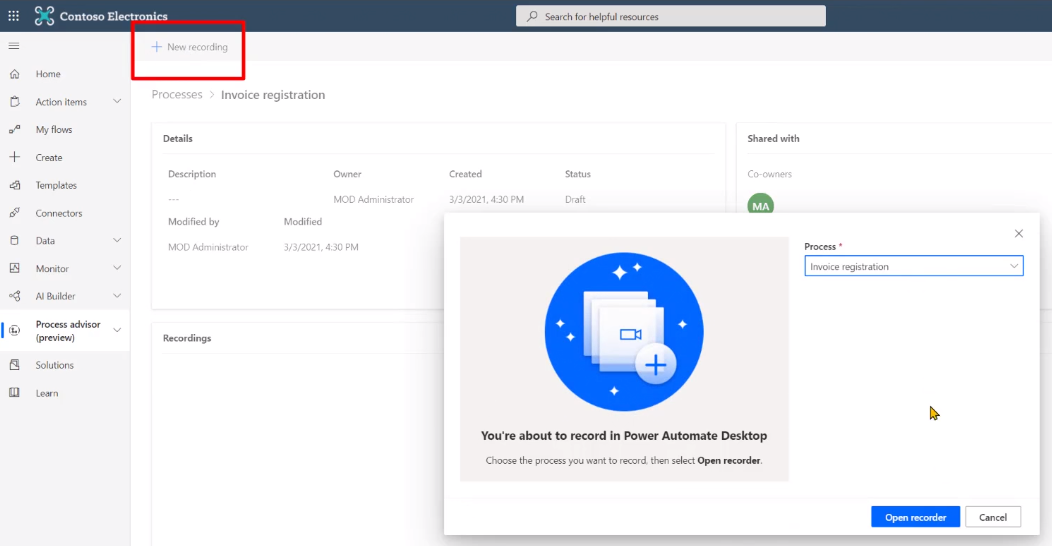
Task: Click the Learn book icon
Action: click(15, 393)
